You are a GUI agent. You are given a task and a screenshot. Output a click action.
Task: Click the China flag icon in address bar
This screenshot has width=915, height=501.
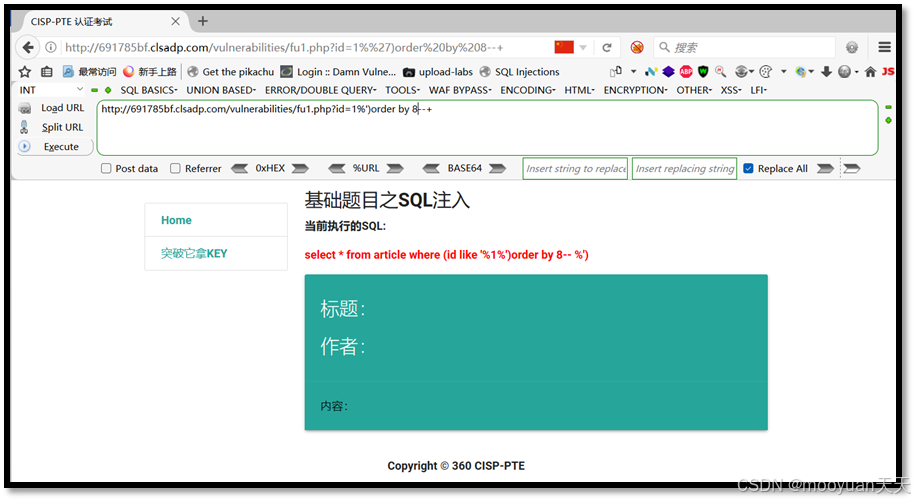(564, 47)
